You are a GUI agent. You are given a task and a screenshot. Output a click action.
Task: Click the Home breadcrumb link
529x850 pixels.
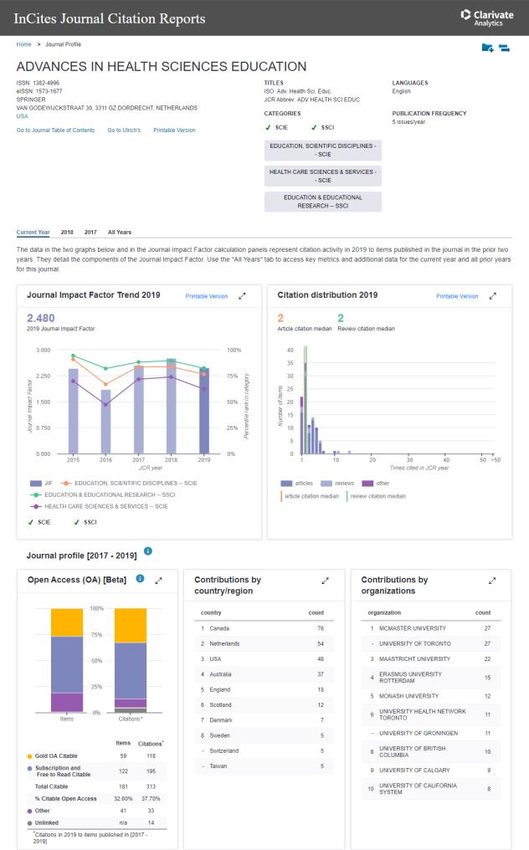click(x=24, y=44)
